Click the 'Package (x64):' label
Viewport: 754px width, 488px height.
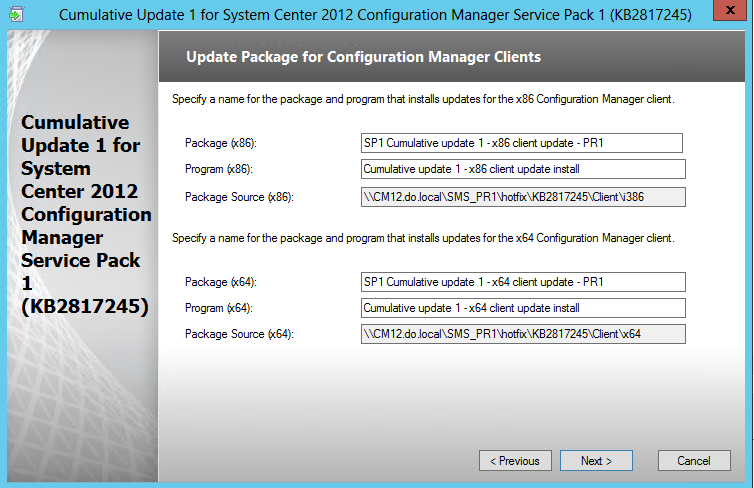tap(221, 282)
